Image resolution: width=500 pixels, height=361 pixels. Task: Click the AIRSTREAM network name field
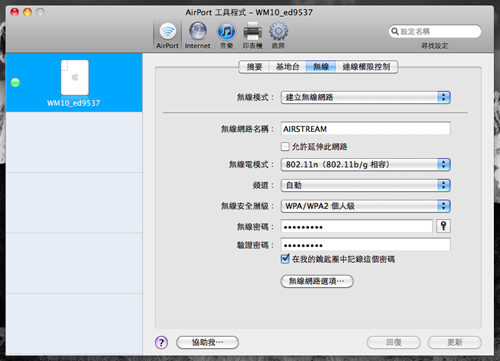pyautogui.click(x=366, y=129)
